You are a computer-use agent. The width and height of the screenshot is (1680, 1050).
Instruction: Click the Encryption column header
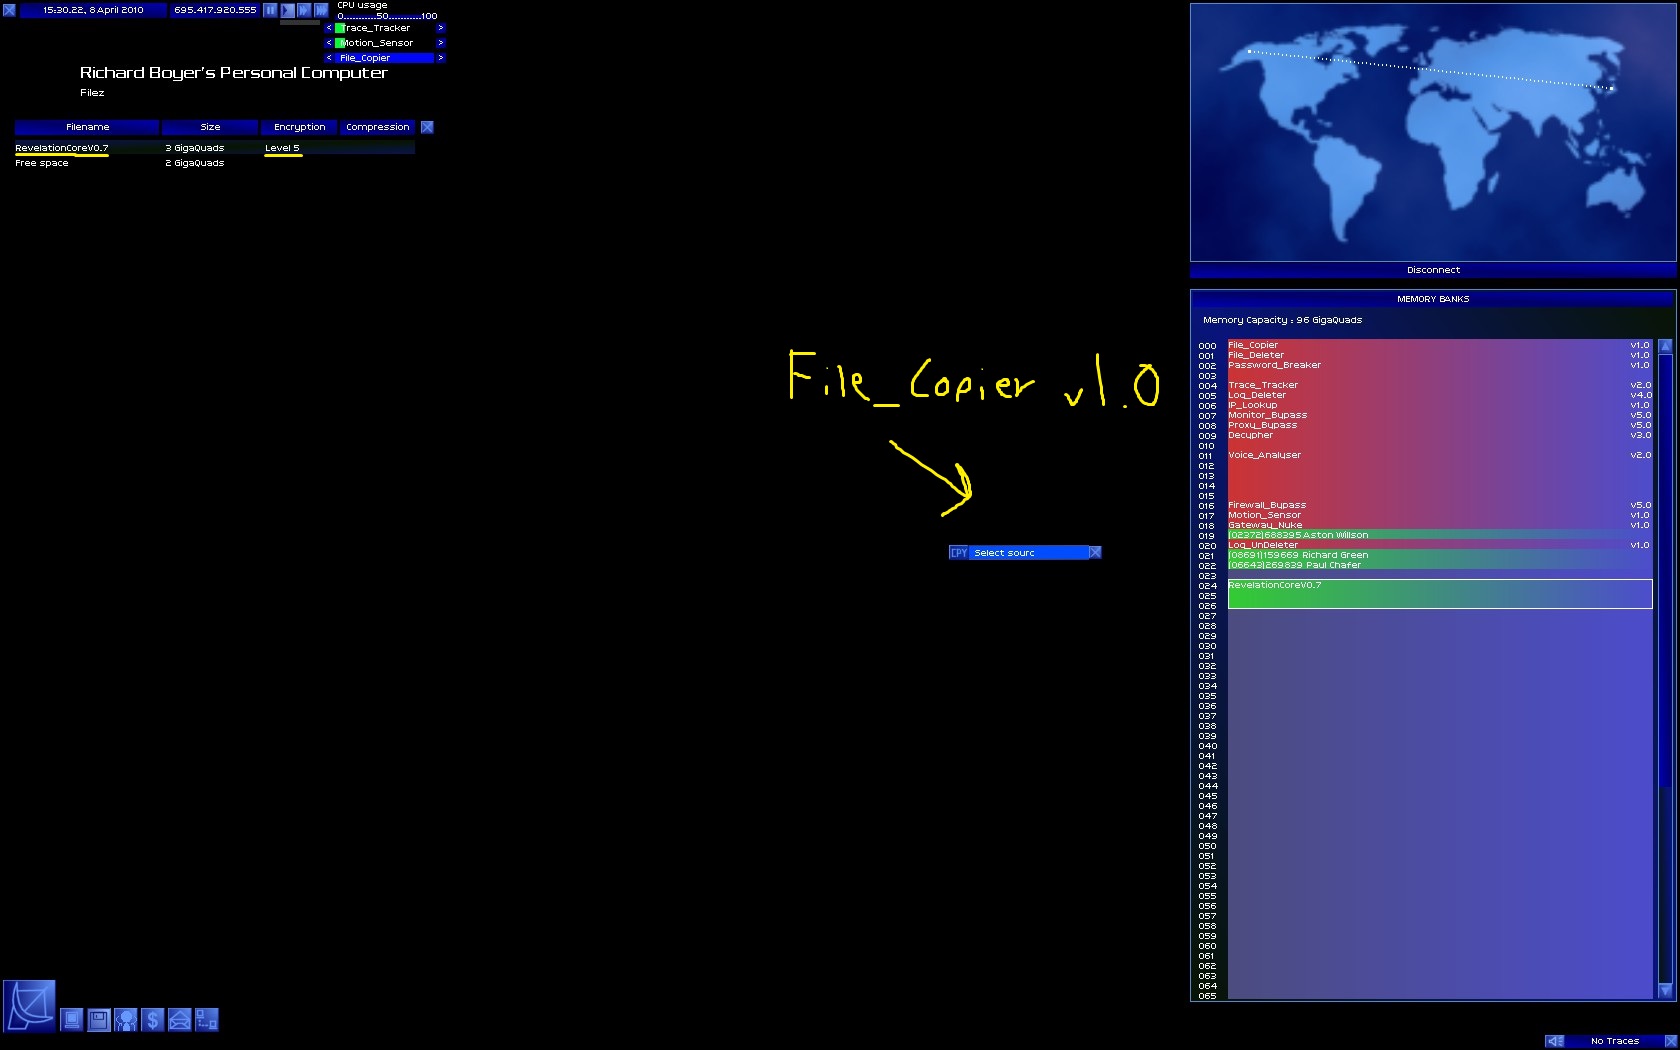click(299, 127)
